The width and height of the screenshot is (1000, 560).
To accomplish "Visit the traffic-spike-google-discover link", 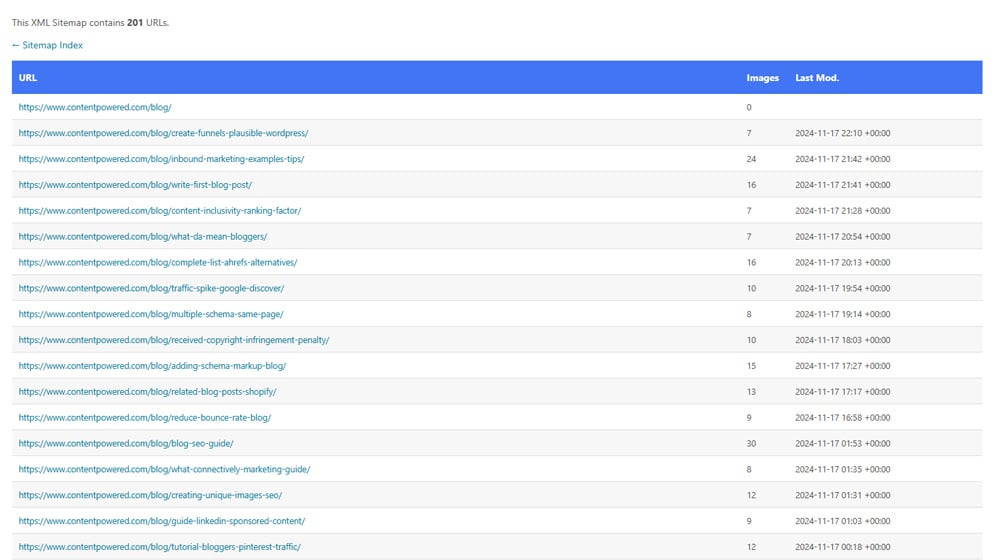I will click(151, 288).
